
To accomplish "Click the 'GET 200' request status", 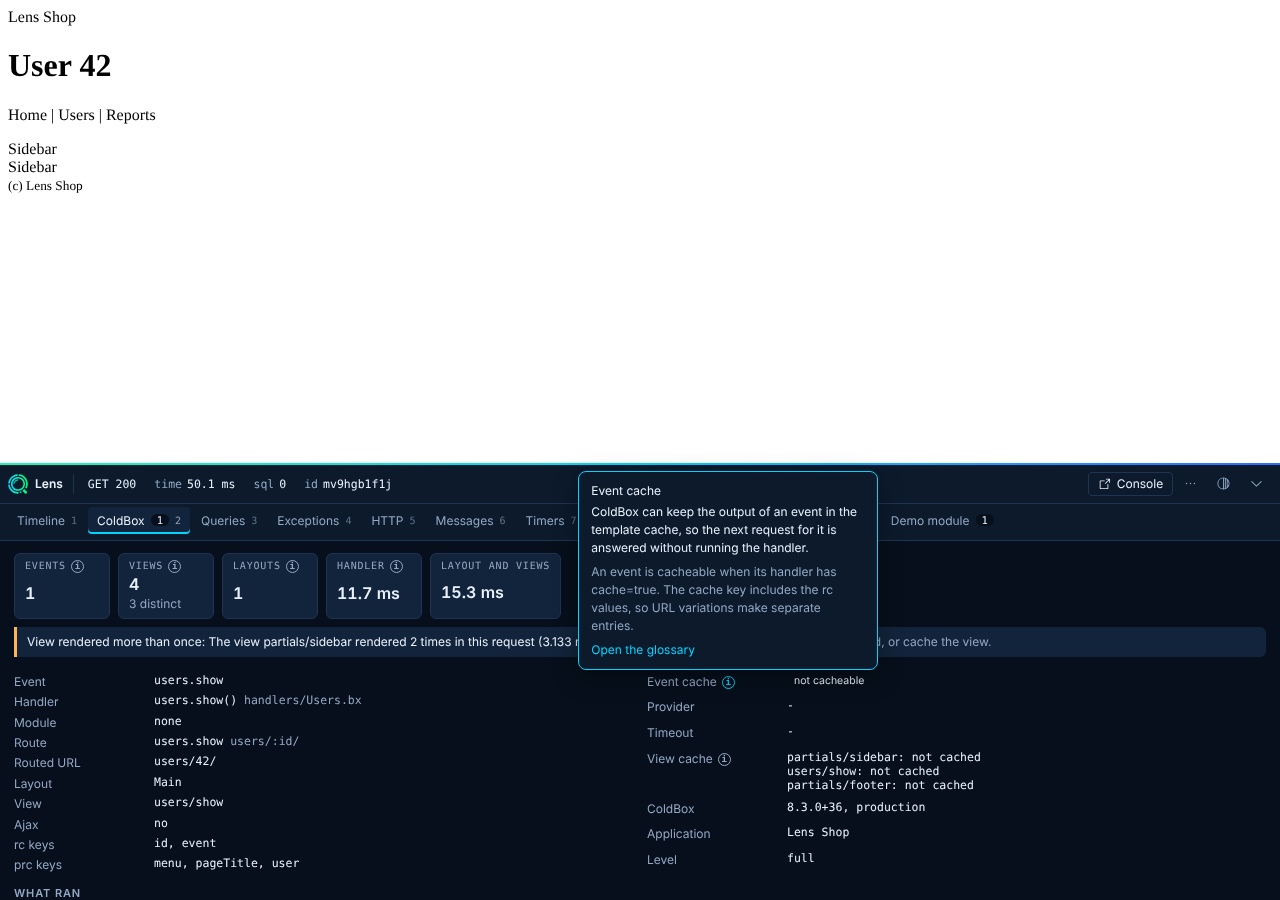I will [x=112, y=484].
